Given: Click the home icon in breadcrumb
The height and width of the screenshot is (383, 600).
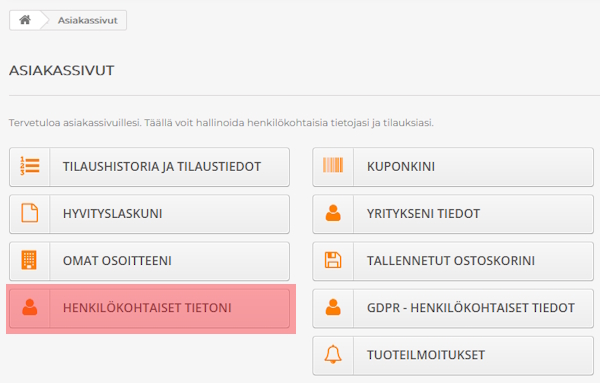Looking at the screenshot, I should [x=25, y=20].
